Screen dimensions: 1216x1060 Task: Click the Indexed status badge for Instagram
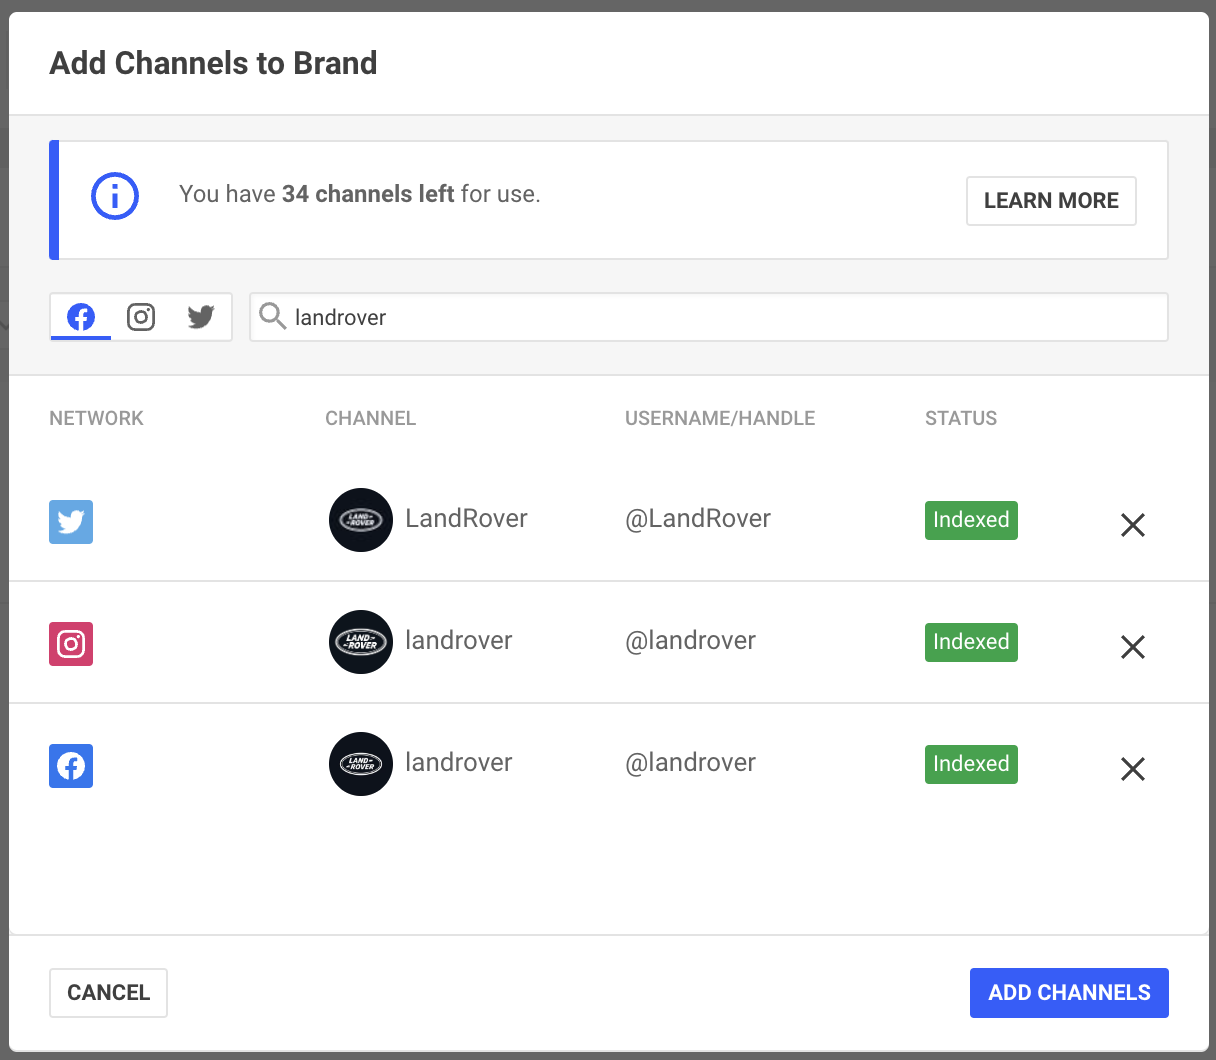point(971,642)
